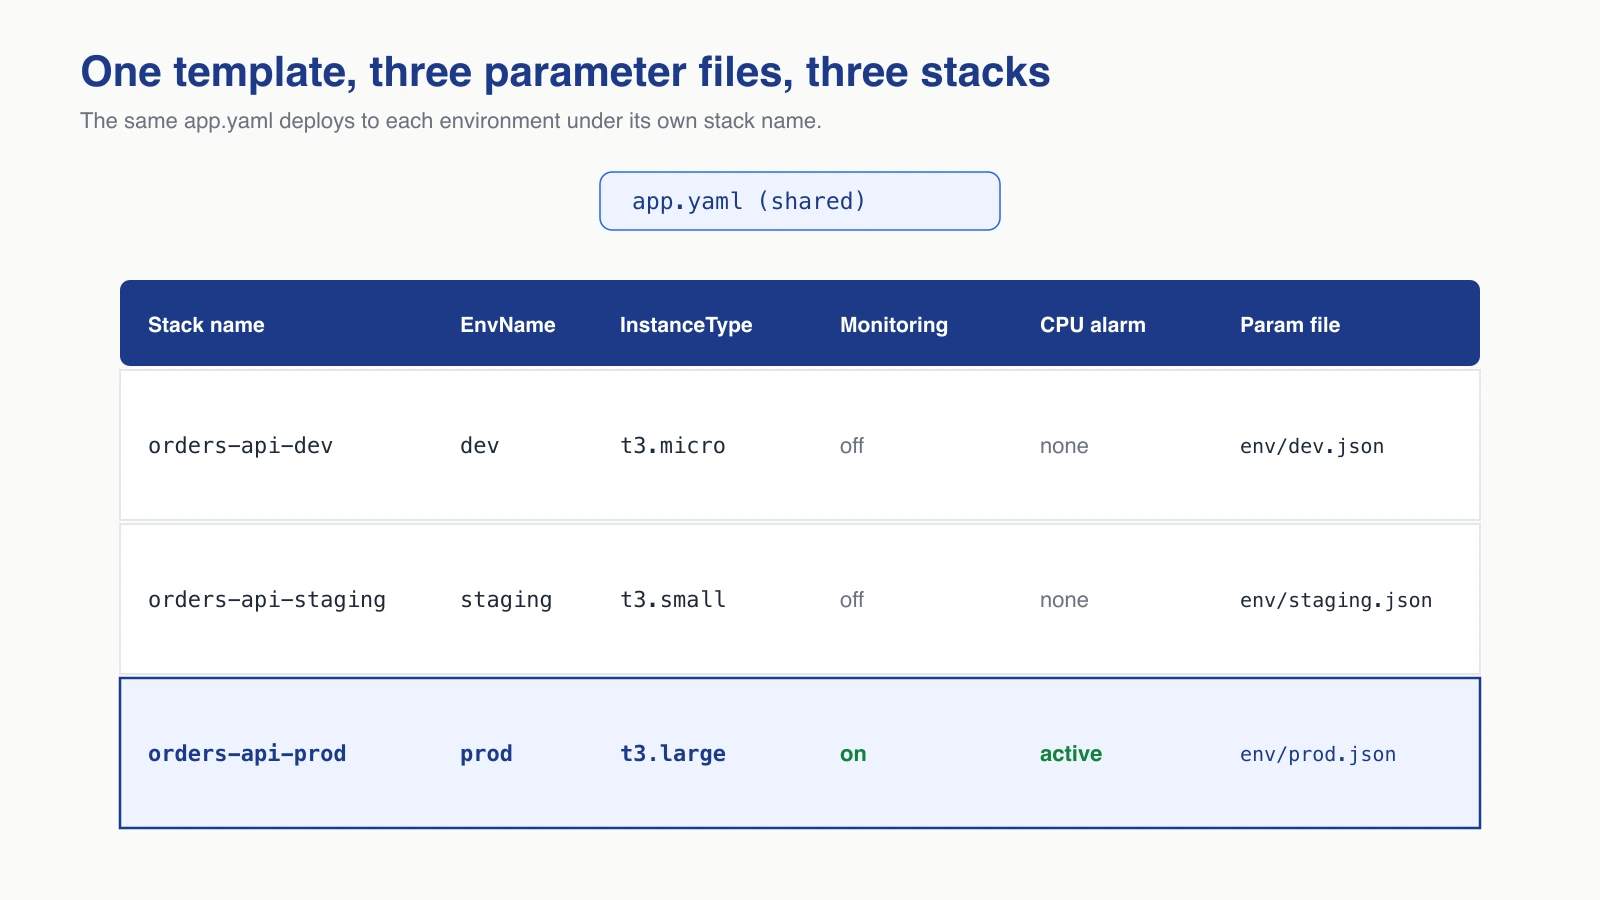This screenshot has height=900, width=1600.
Task: Click the Param file column header
Action: click(1290, 325)
